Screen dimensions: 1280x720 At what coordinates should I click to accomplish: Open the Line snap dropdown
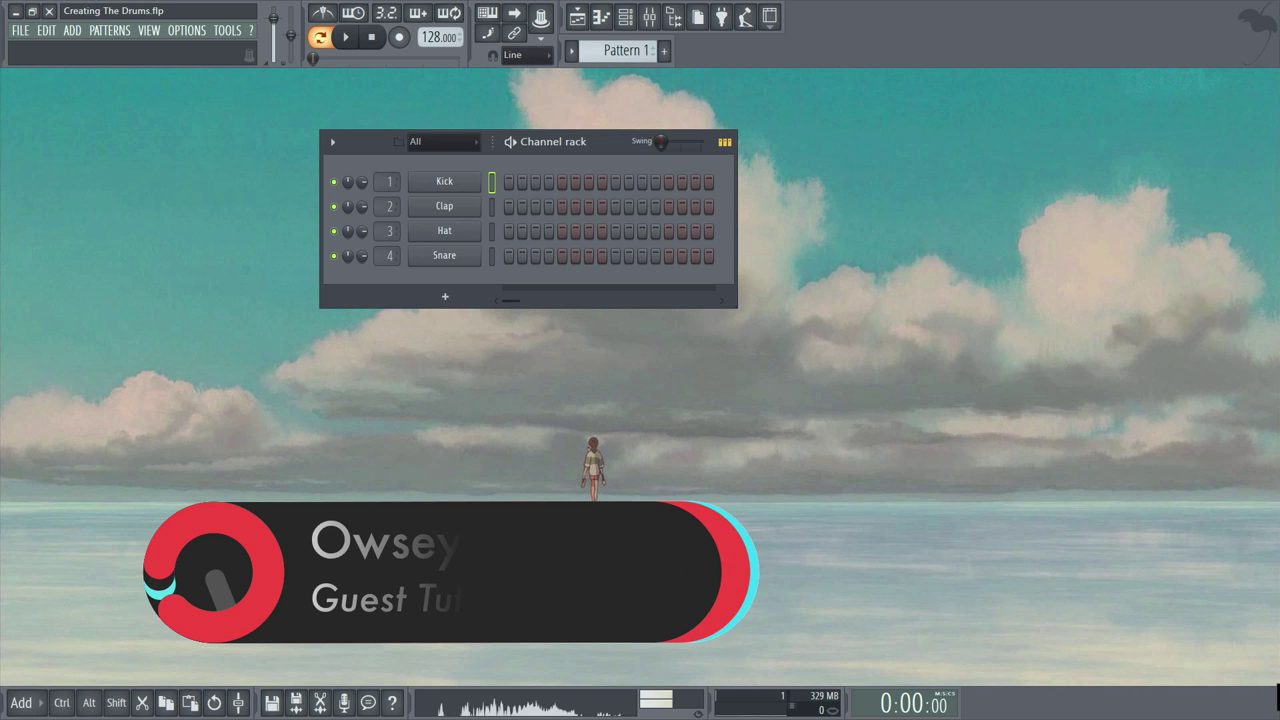[526, 56]
